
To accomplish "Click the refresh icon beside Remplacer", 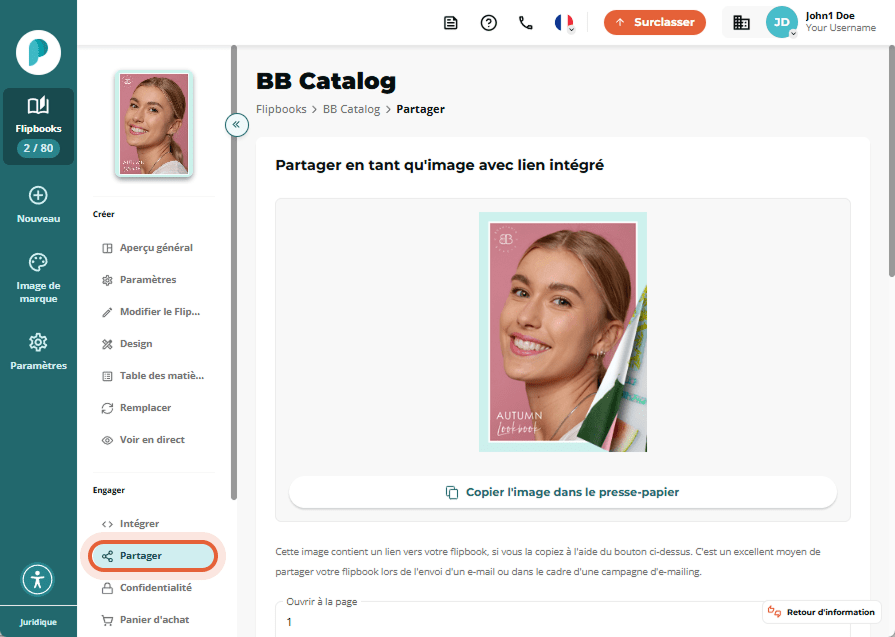I will (107, 408).
